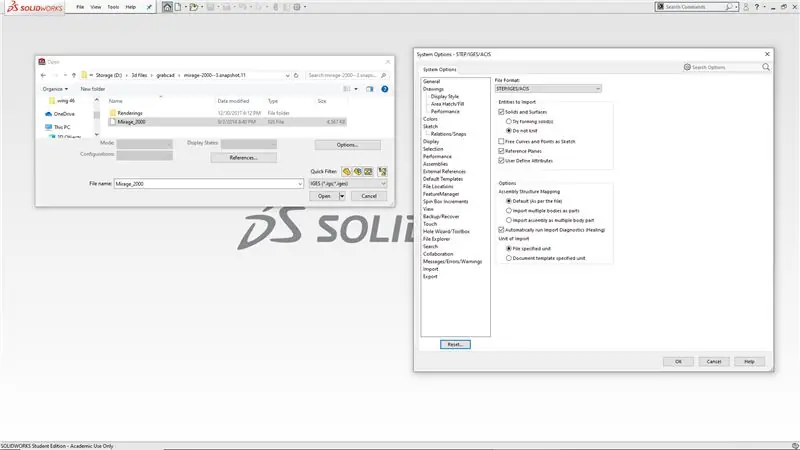
Task: Open the IGES file type dropdown
Action: click(347, 184)
